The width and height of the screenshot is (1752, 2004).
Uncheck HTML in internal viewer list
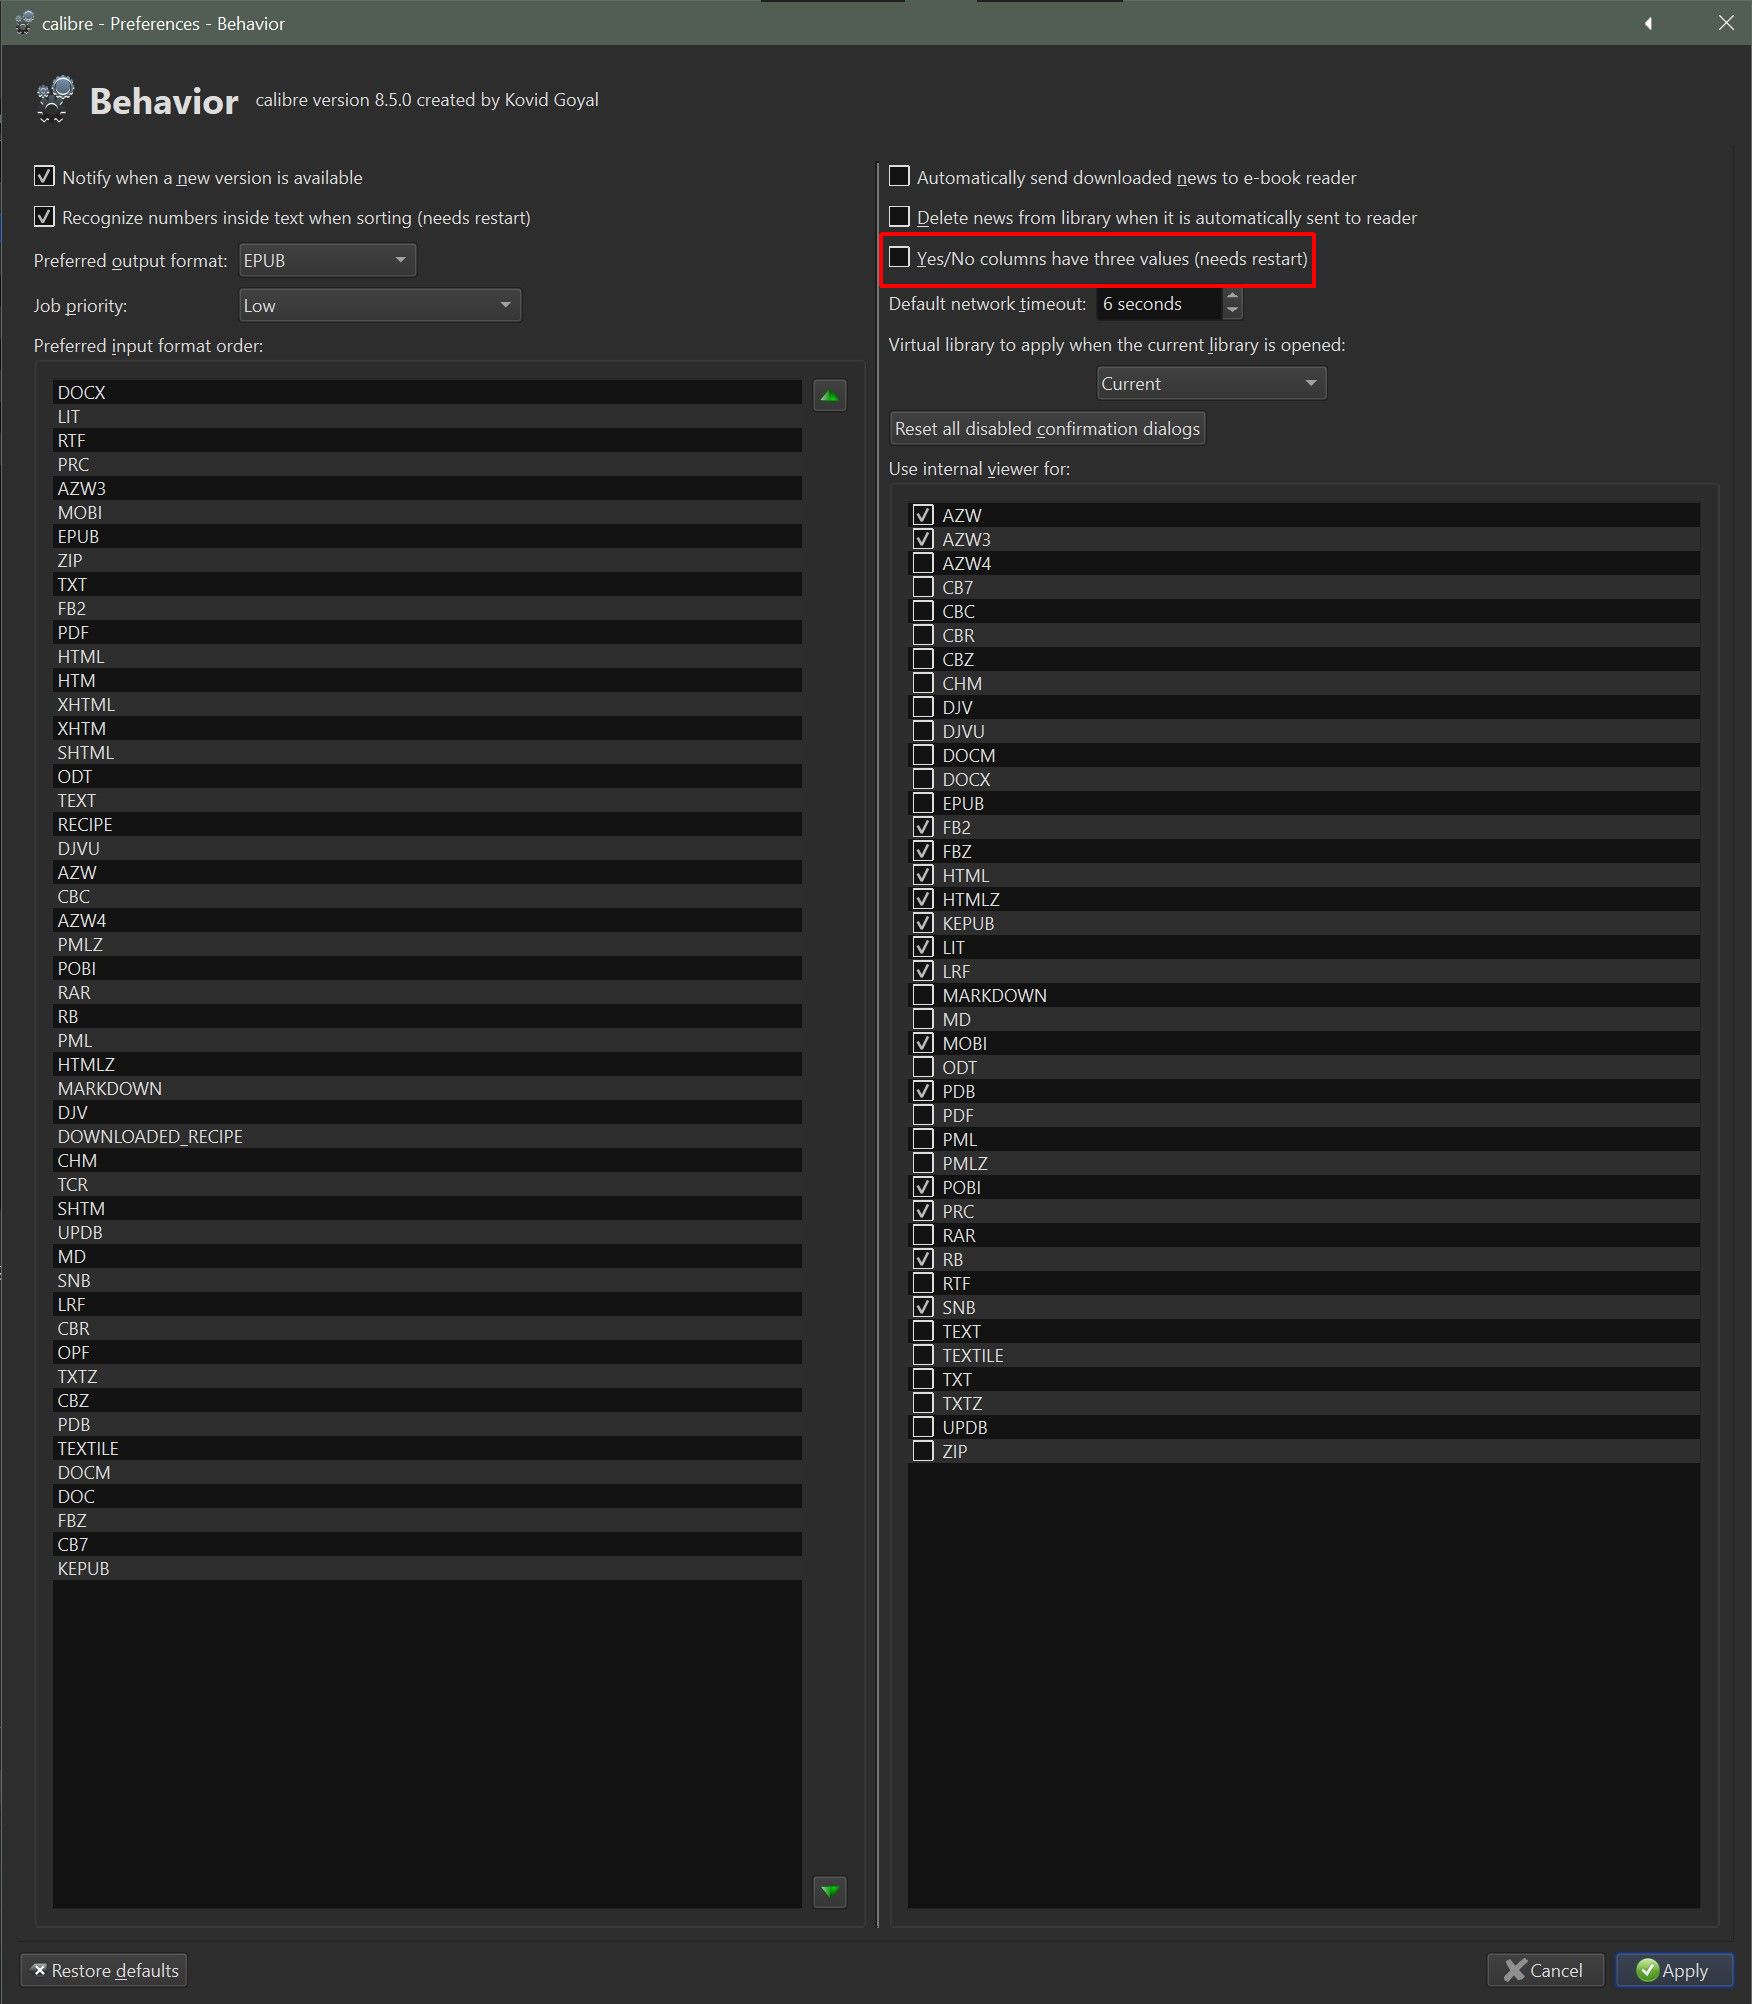tap(923, 875)
